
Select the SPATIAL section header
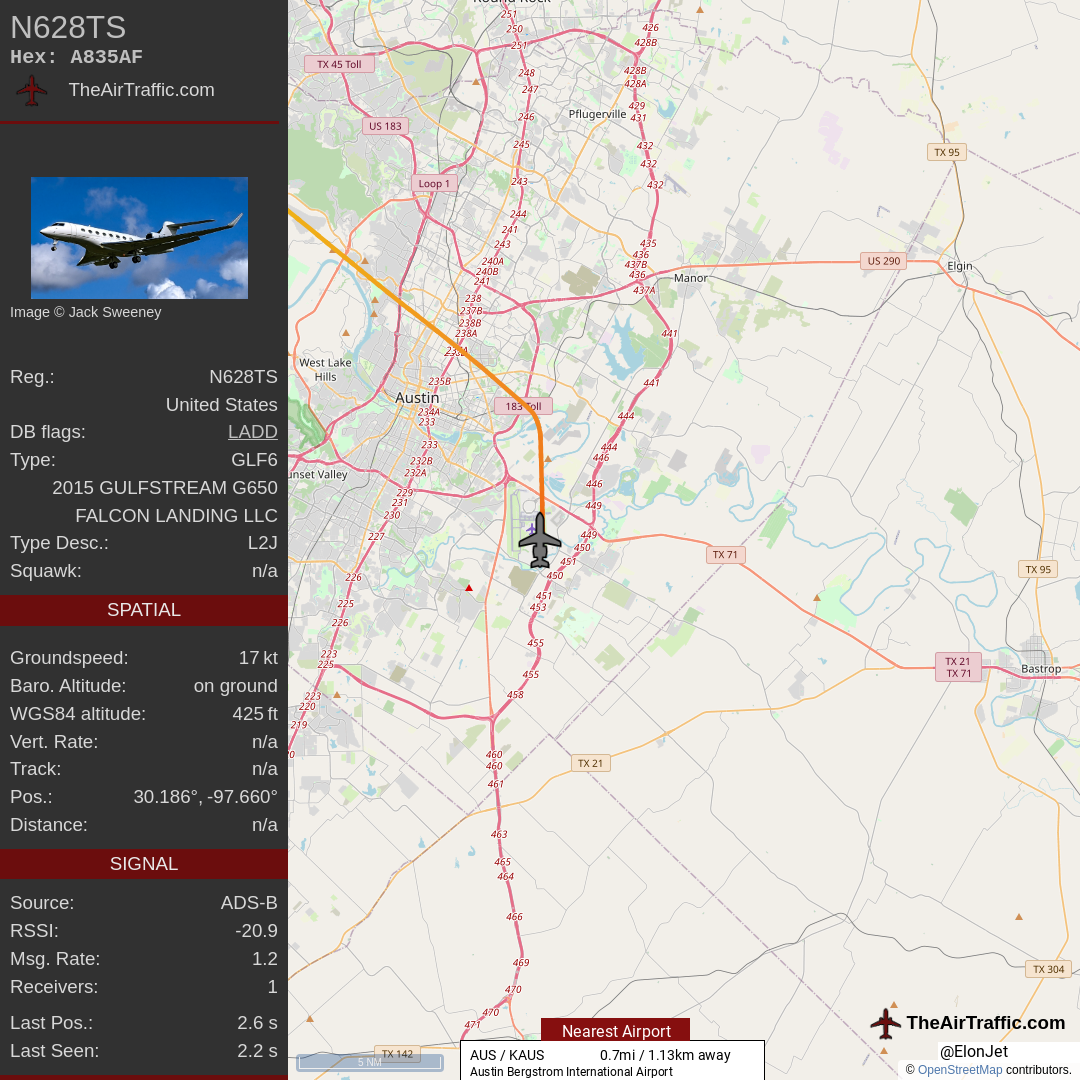[x=144, y=610]
